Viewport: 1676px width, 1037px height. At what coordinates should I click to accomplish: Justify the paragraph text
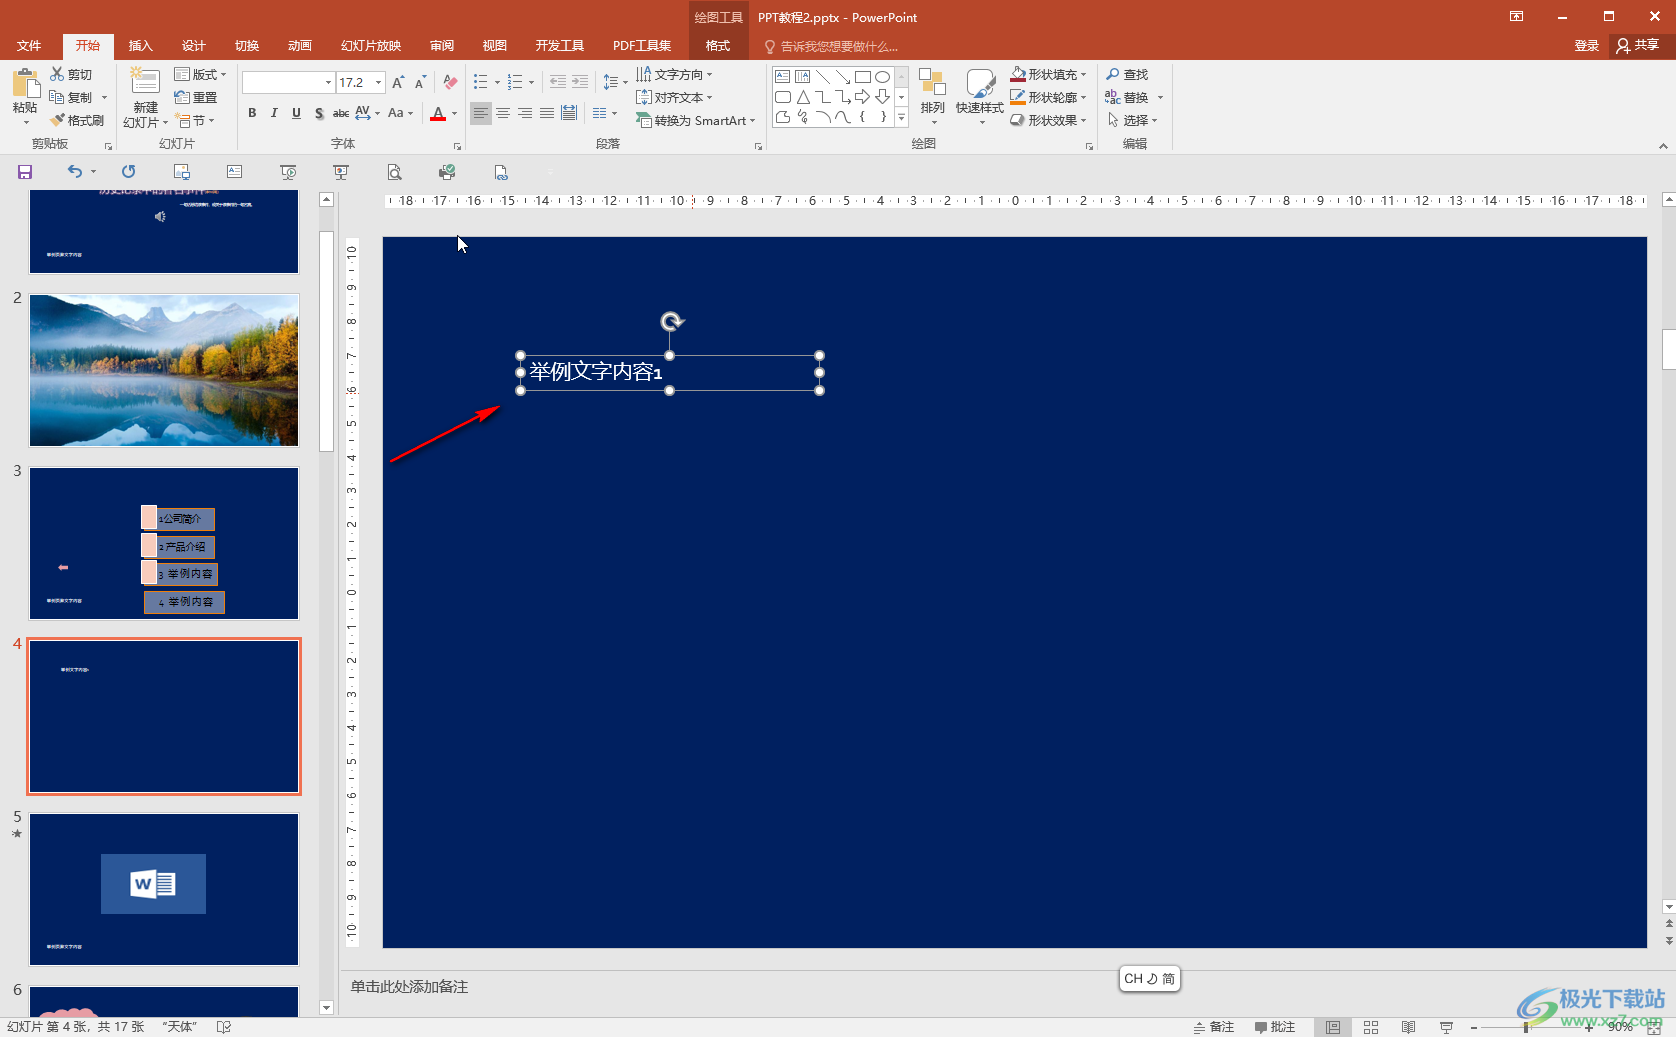pos(547,113)
